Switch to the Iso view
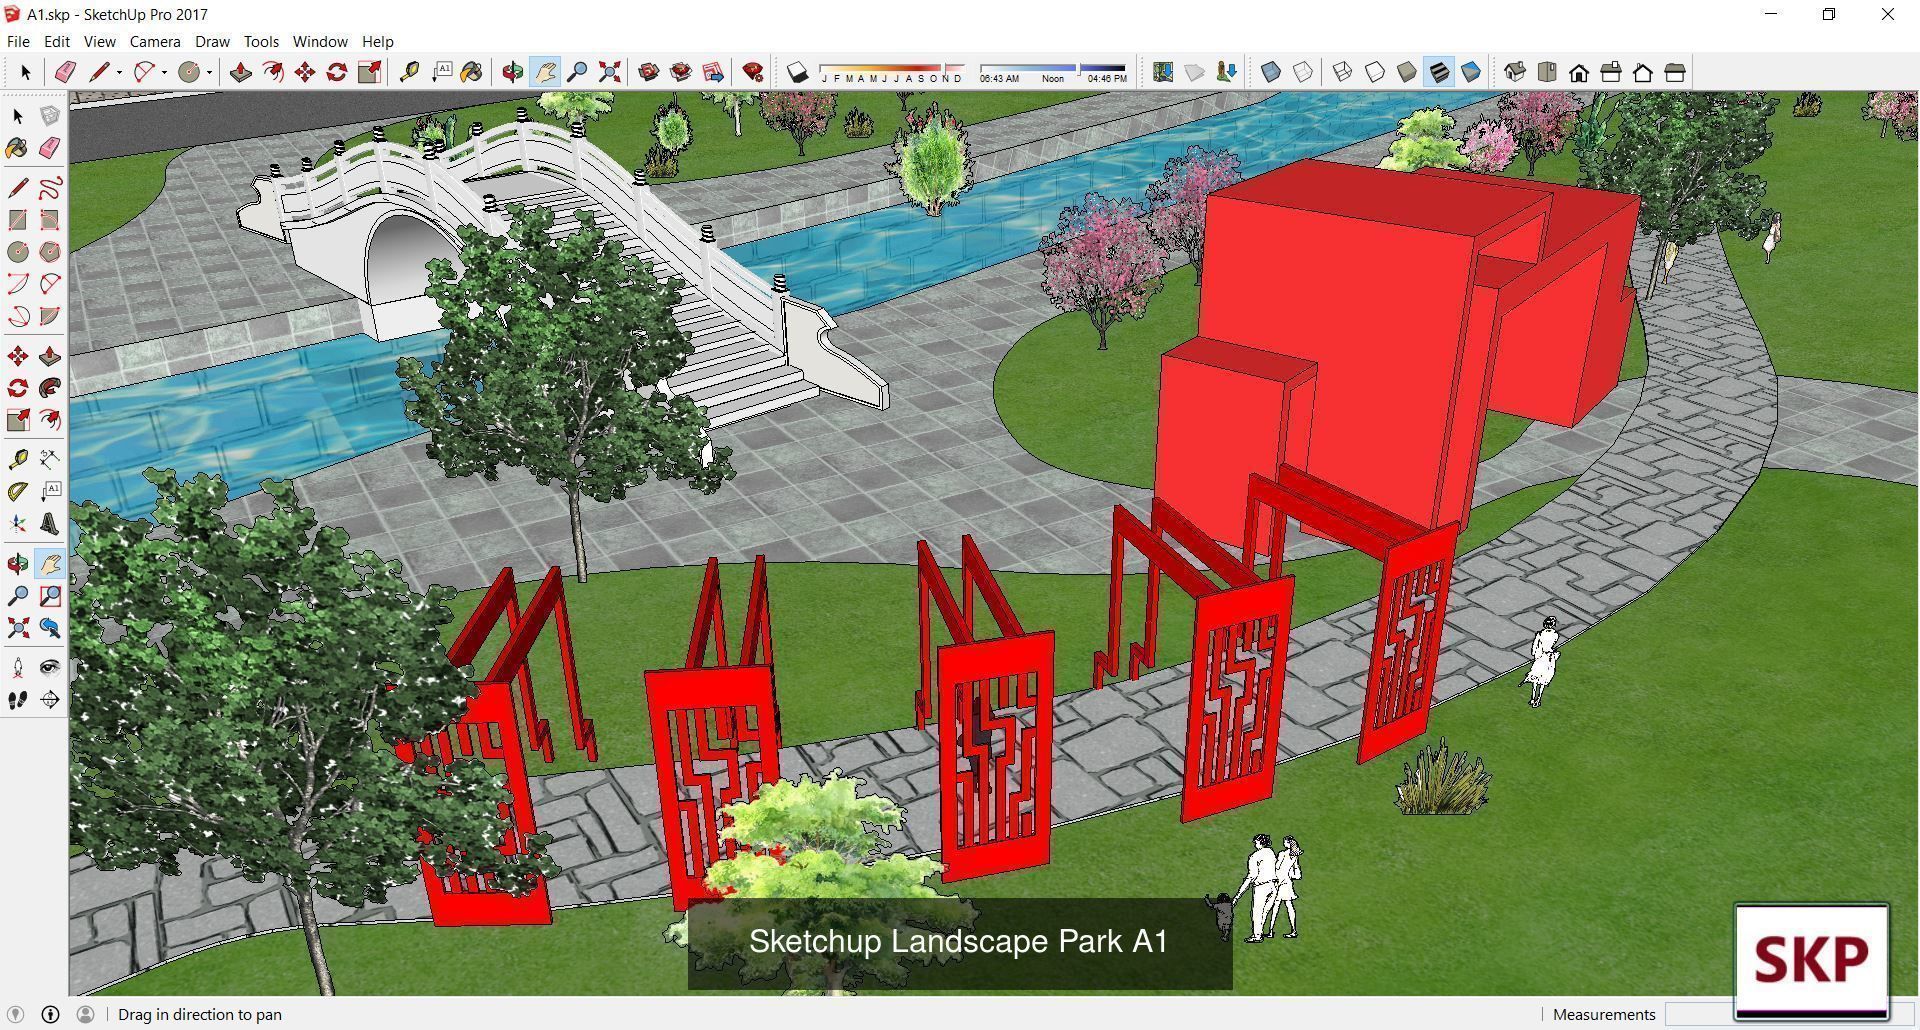Viewport: 1920px width, 1030px height. pyautogui.click(x=1515, y=72)
